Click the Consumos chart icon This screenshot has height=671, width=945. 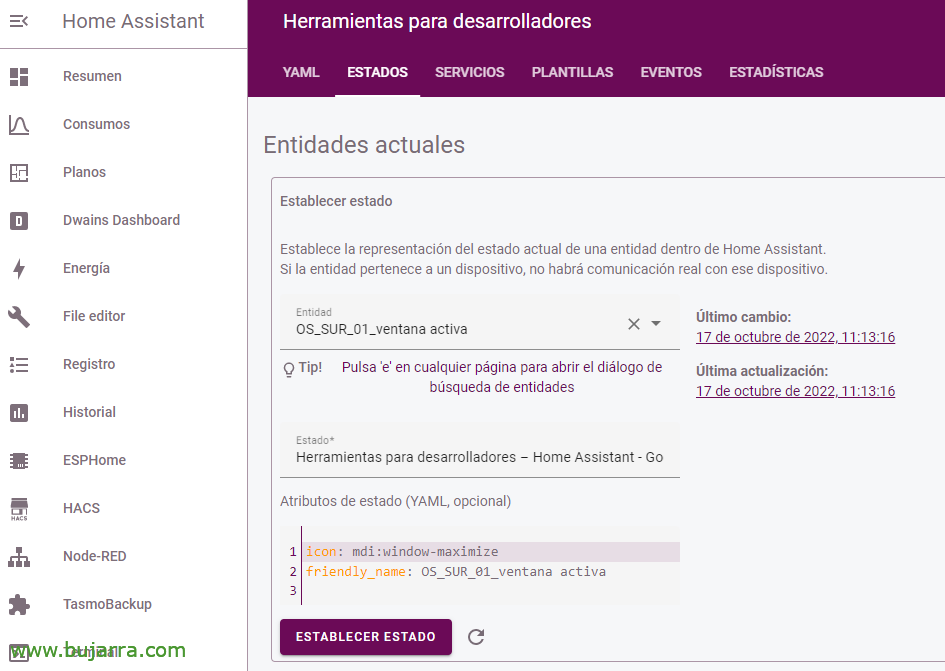tap(19, 125)
